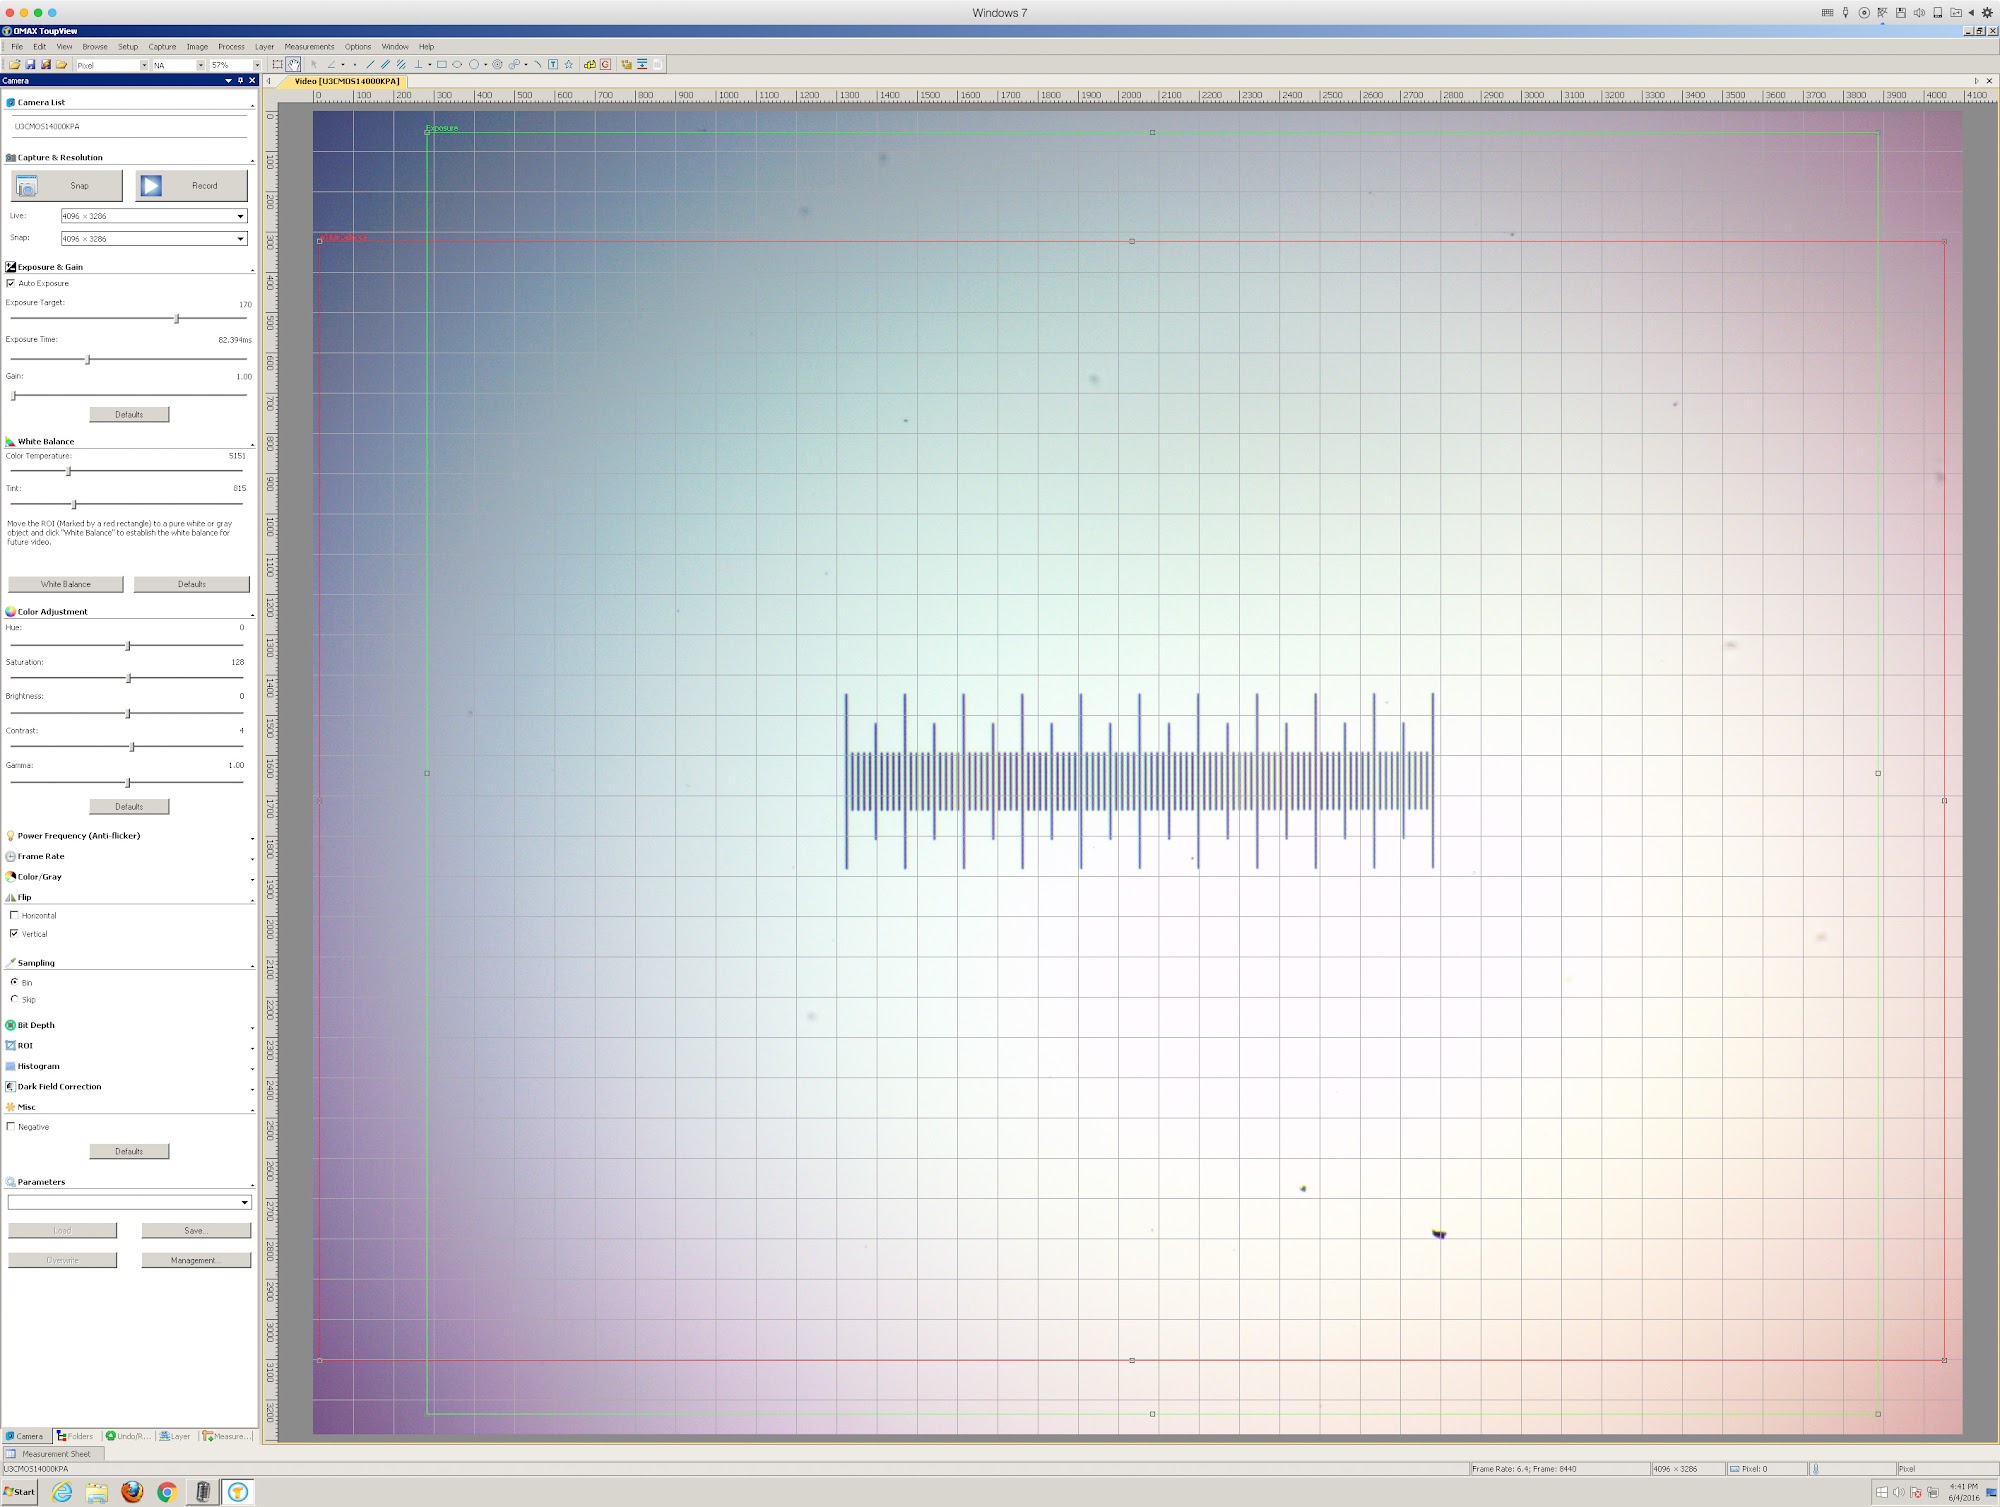Select the Skip sampling radio button

point(14,999)
